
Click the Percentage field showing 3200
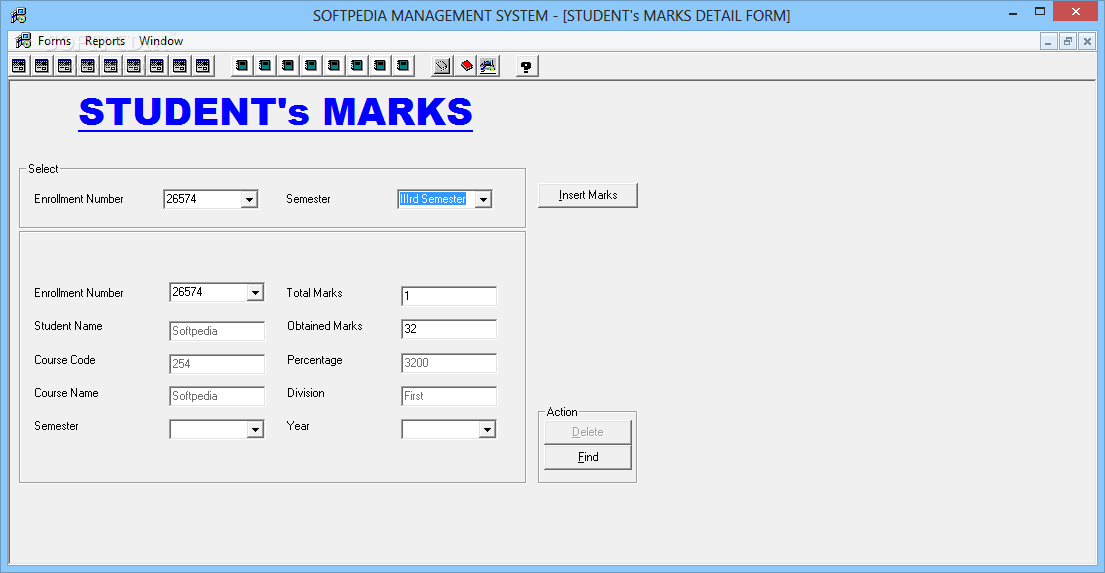449,363
